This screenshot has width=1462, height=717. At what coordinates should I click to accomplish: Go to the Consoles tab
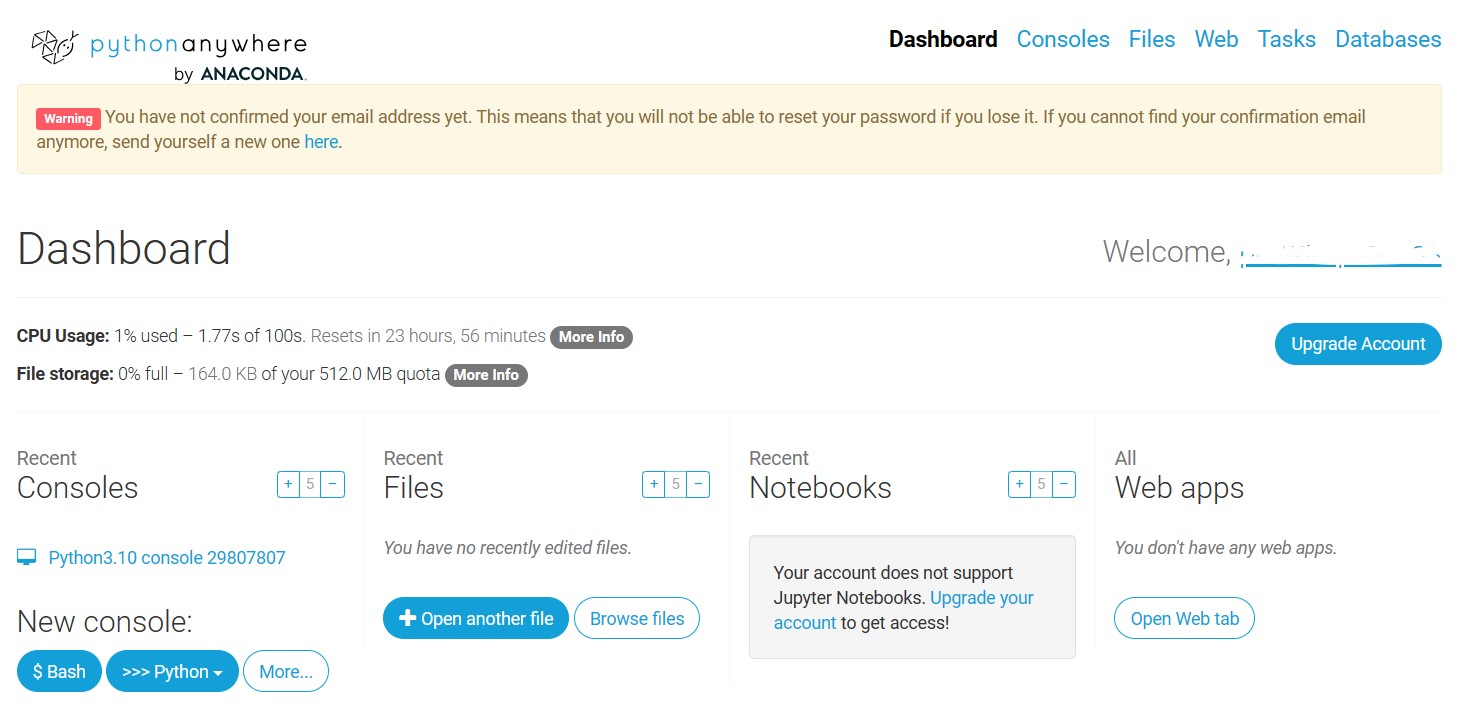[x=1063, y=39]
